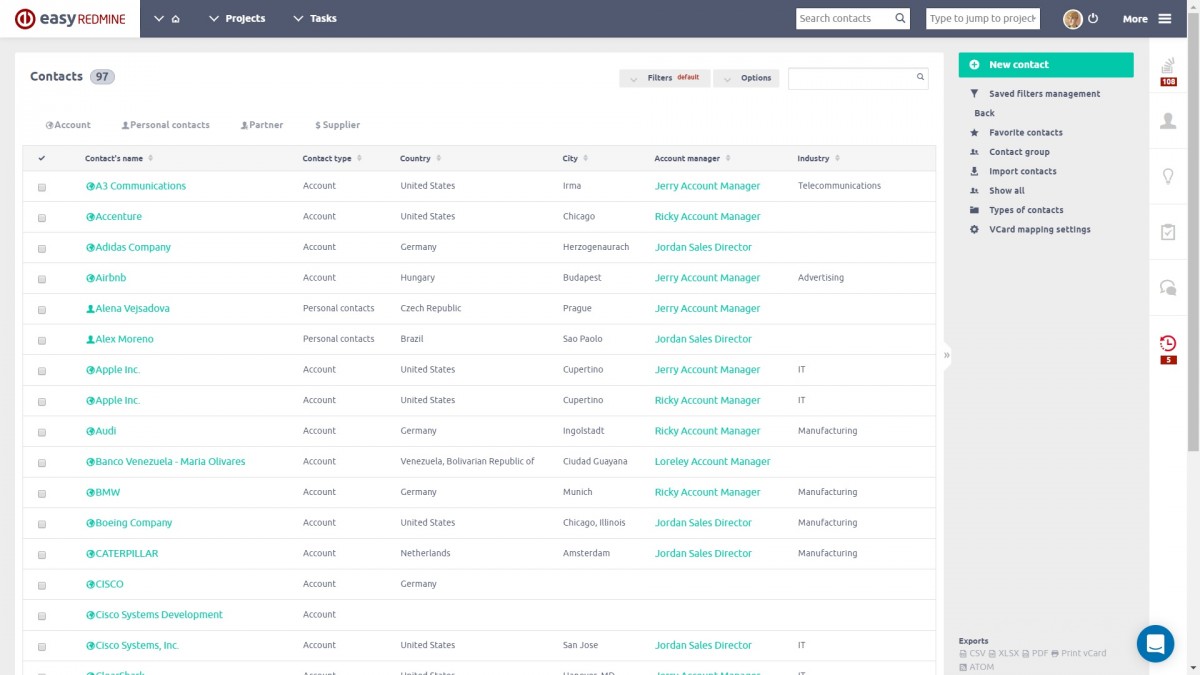Switch to the Supplier tab

click(x=337, y=125)
